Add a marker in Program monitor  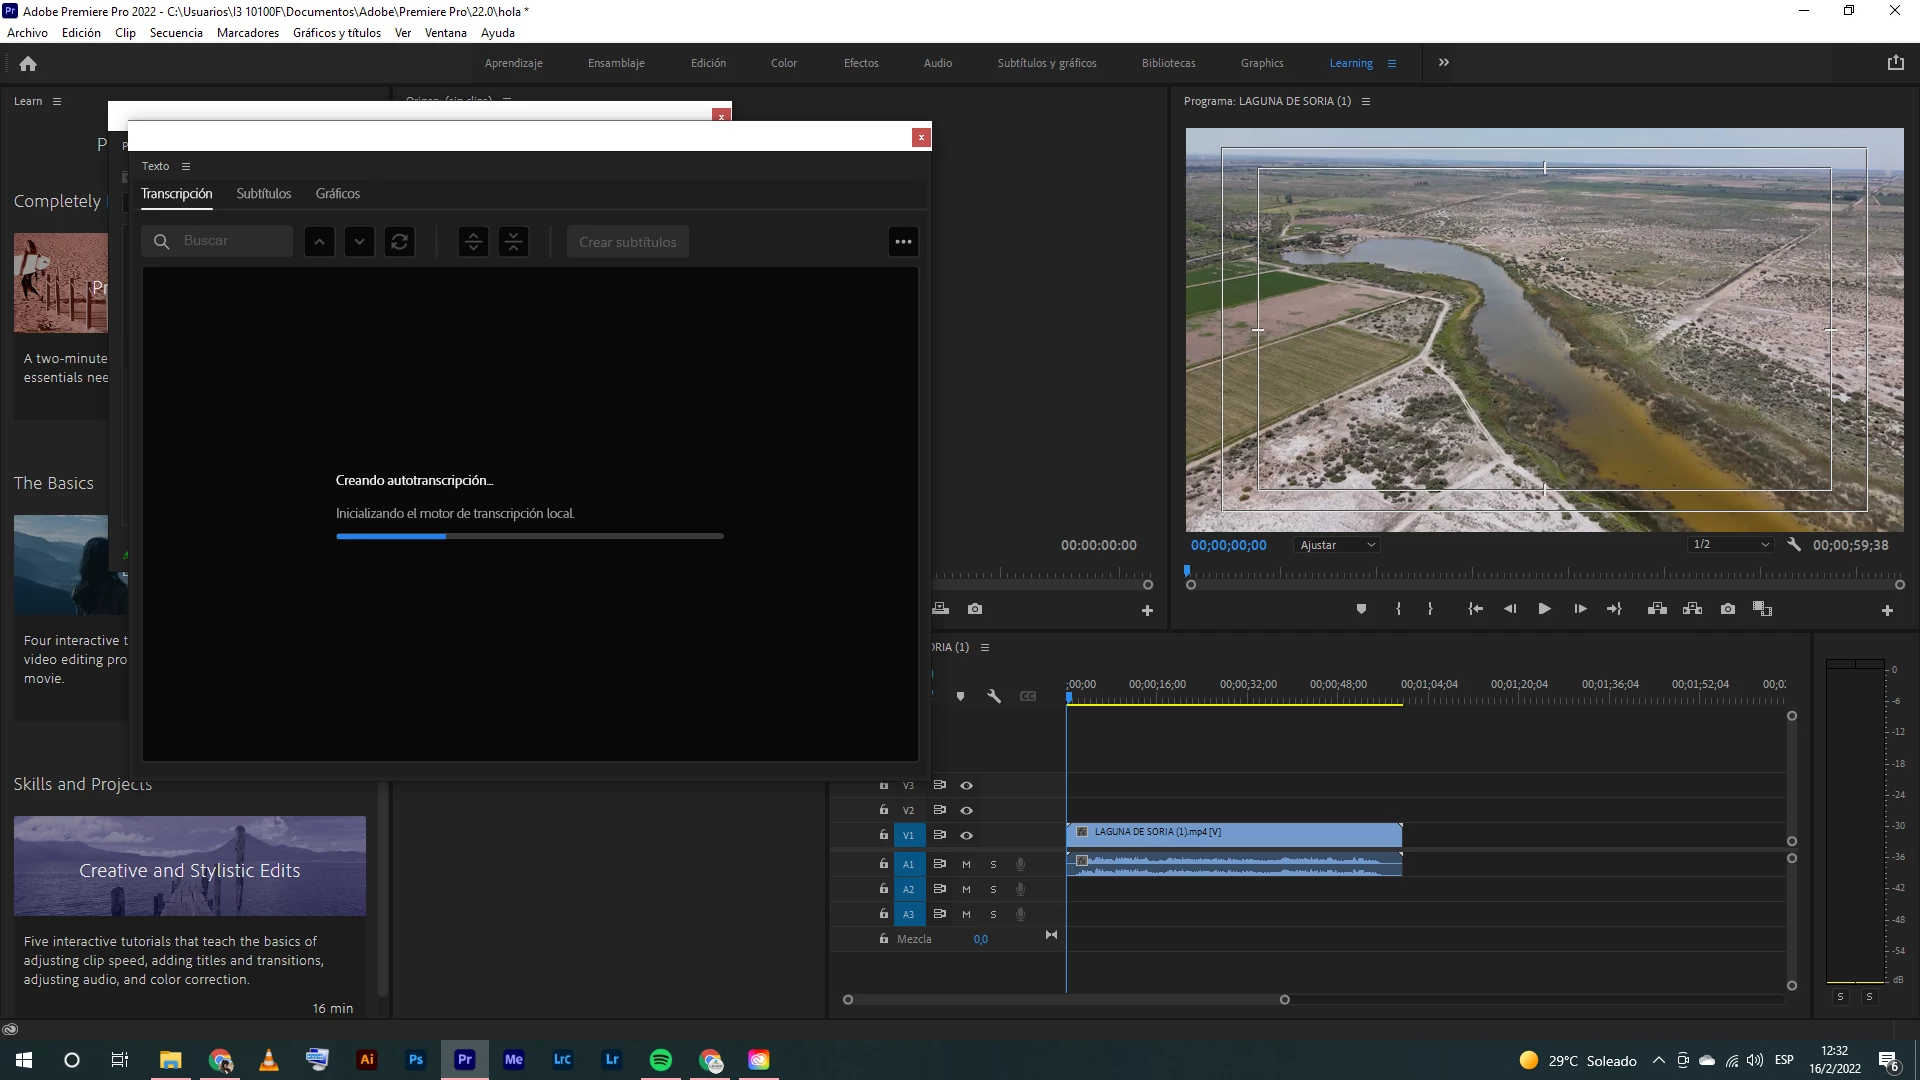pos(1361,609)
